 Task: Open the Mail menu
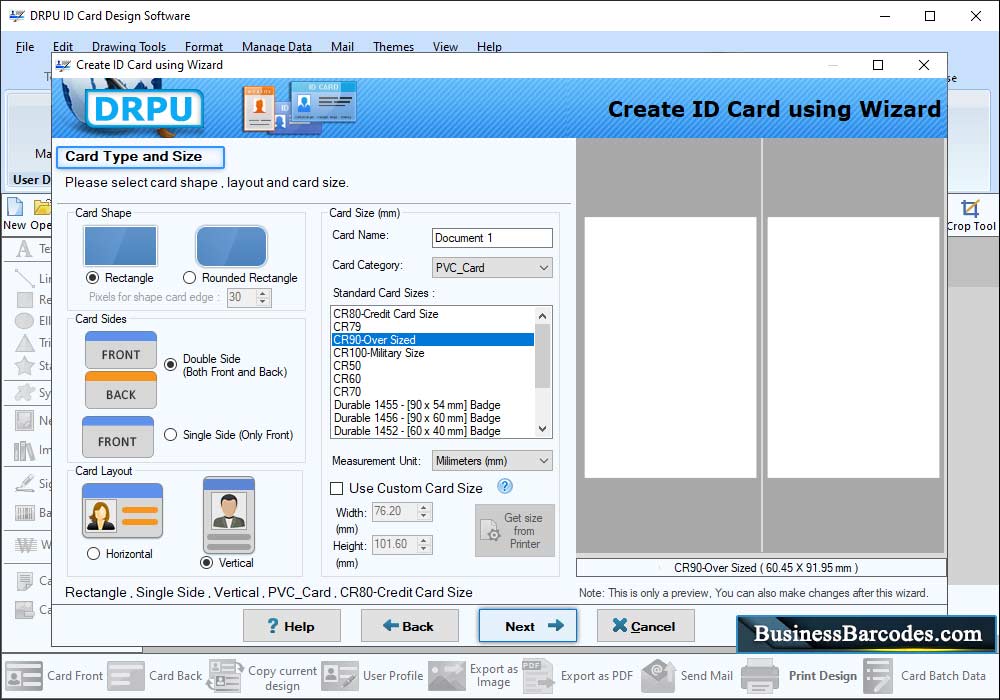click(x=342, y=47)
